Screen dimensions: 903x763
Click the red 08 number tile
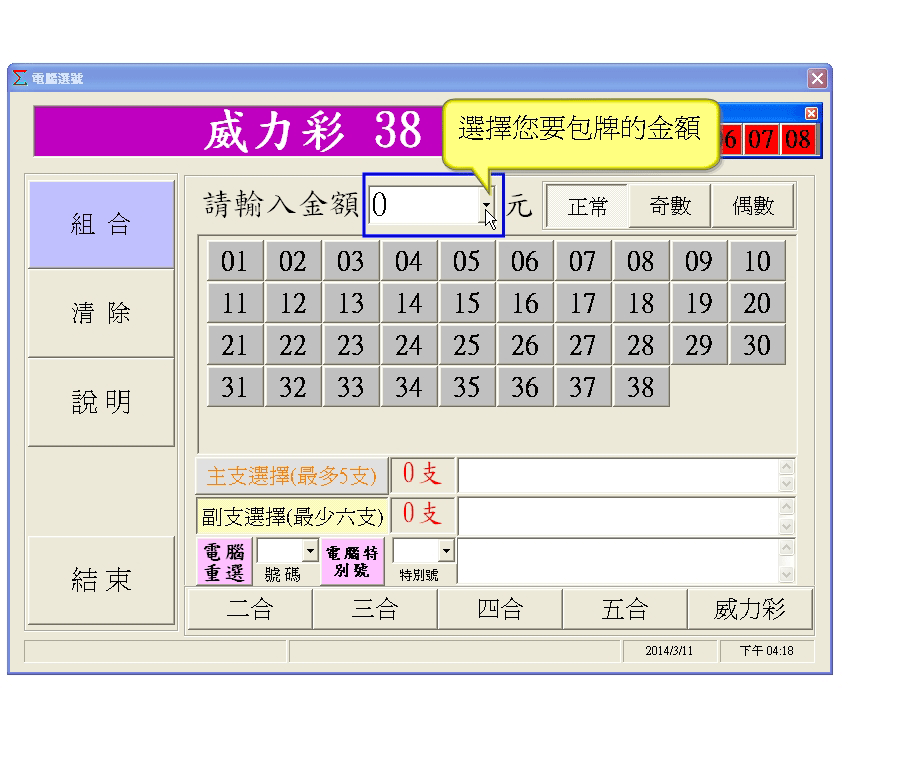[x=798, y=139]
